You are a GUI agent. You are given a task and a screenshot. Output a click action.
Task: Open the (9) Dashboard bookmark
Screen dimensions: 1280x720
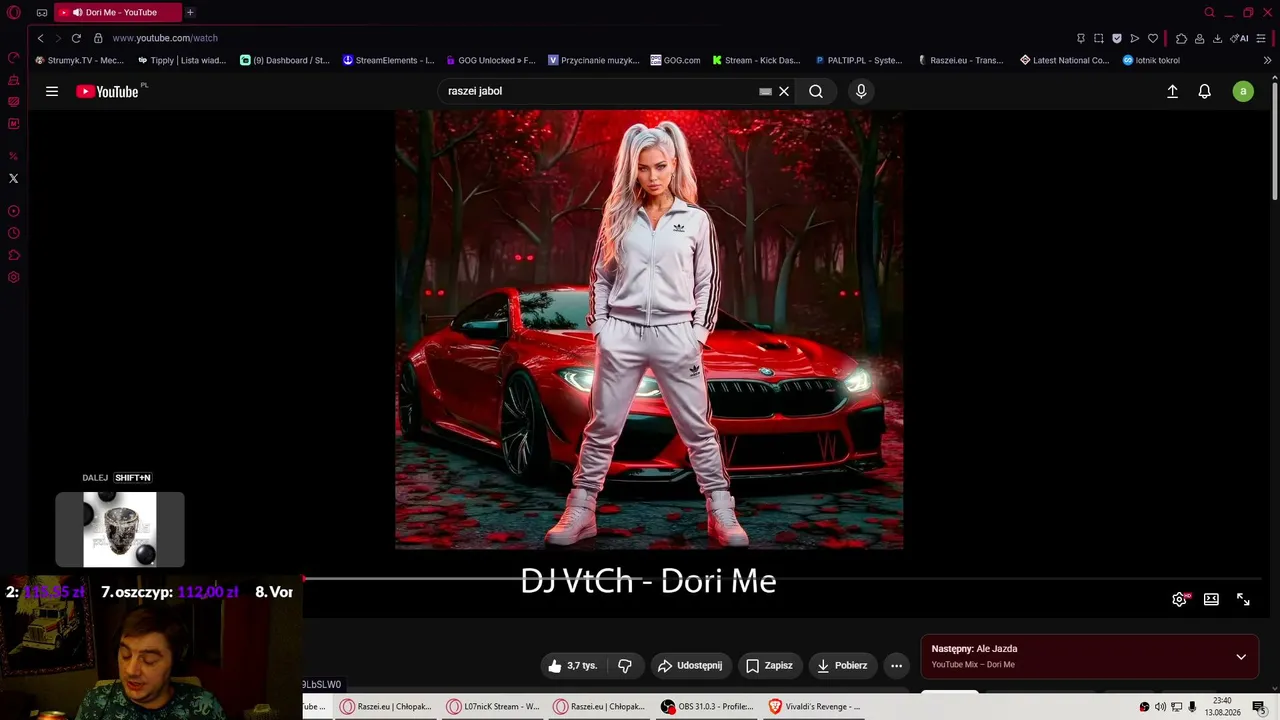[x=285, y=60]
